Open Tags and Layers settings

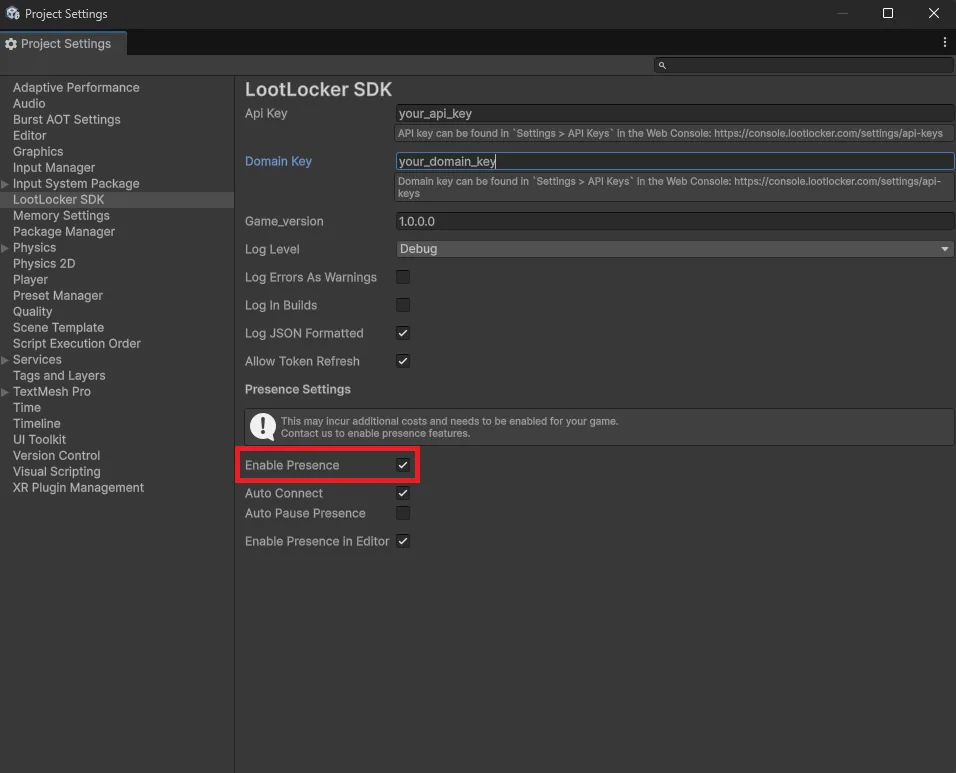pos(59,376)
